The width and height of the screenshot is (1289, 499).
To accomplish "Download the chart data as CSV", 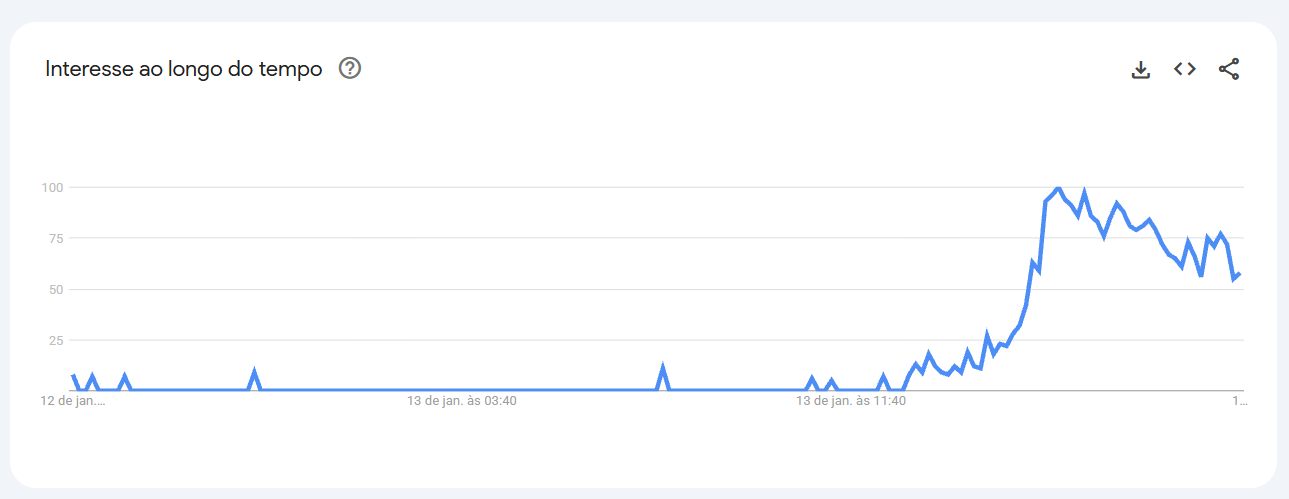I will [x=1140, y=69].
